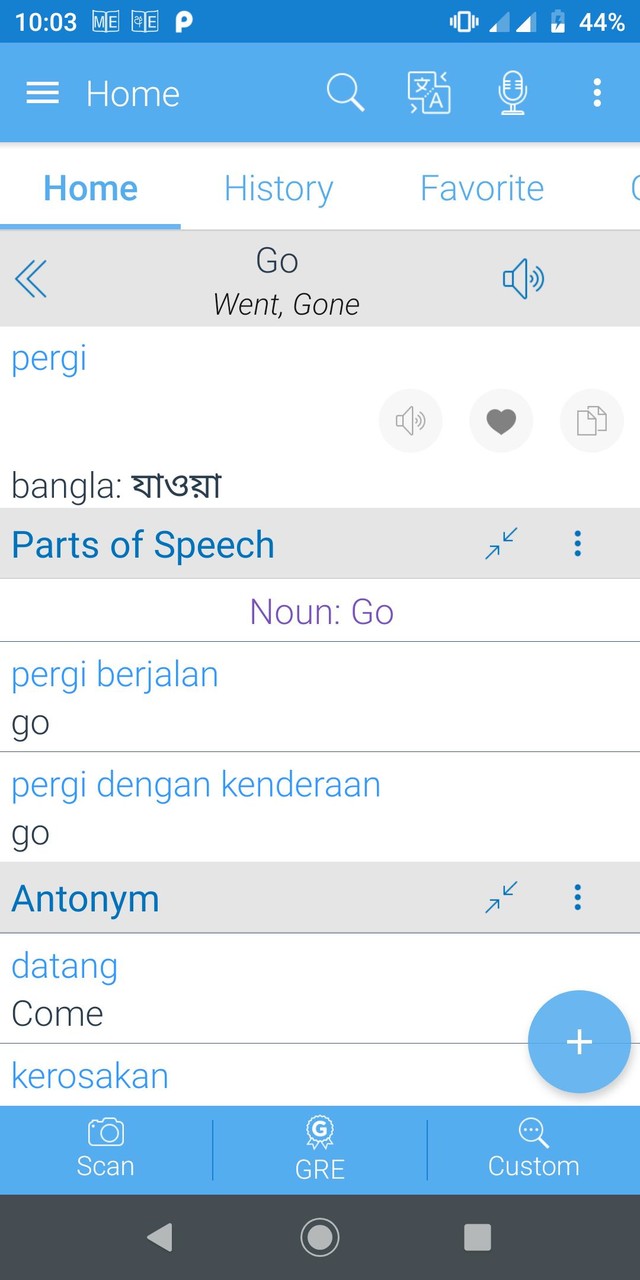
Task: Go back using the double-chevron arrow
Action: (31, 280)
